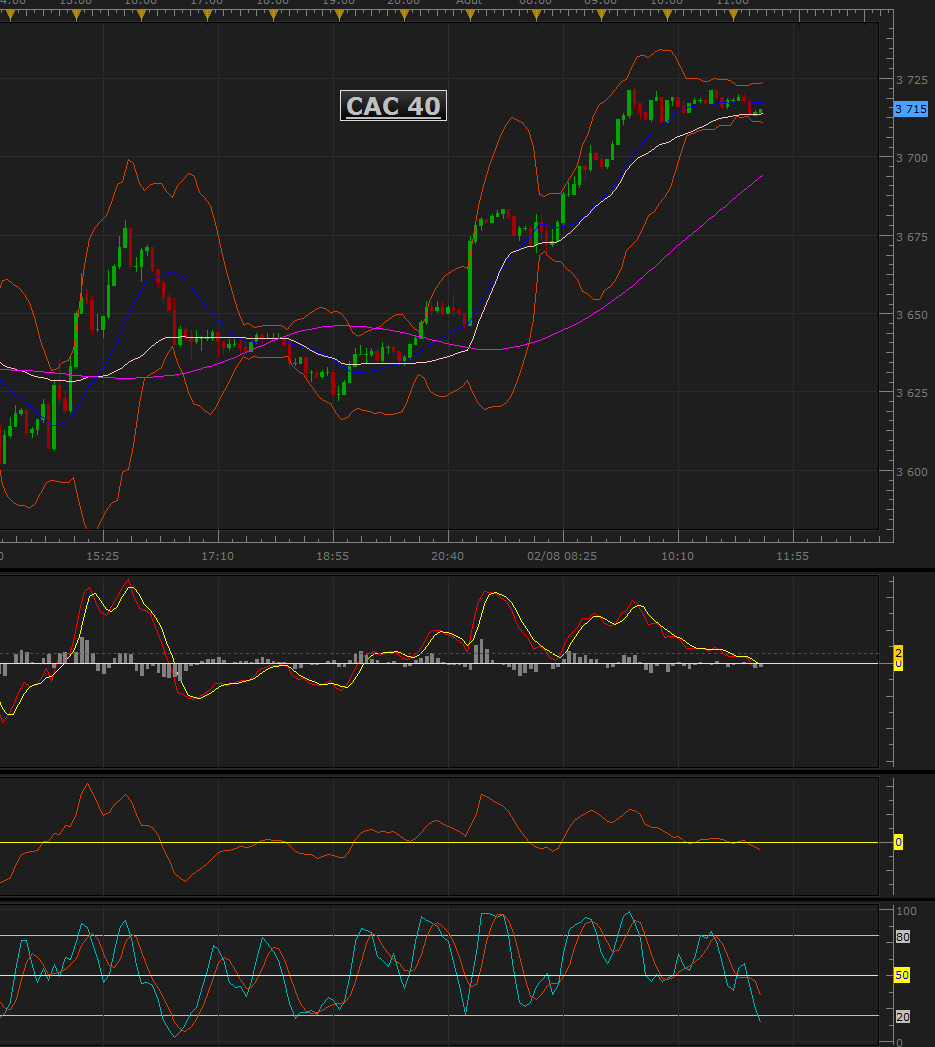Image resolution: width=935 pixels, height=1047 pixels.
Task: Click the yellow 50 level tag on stochastic scale
Action: coord(902,976)
